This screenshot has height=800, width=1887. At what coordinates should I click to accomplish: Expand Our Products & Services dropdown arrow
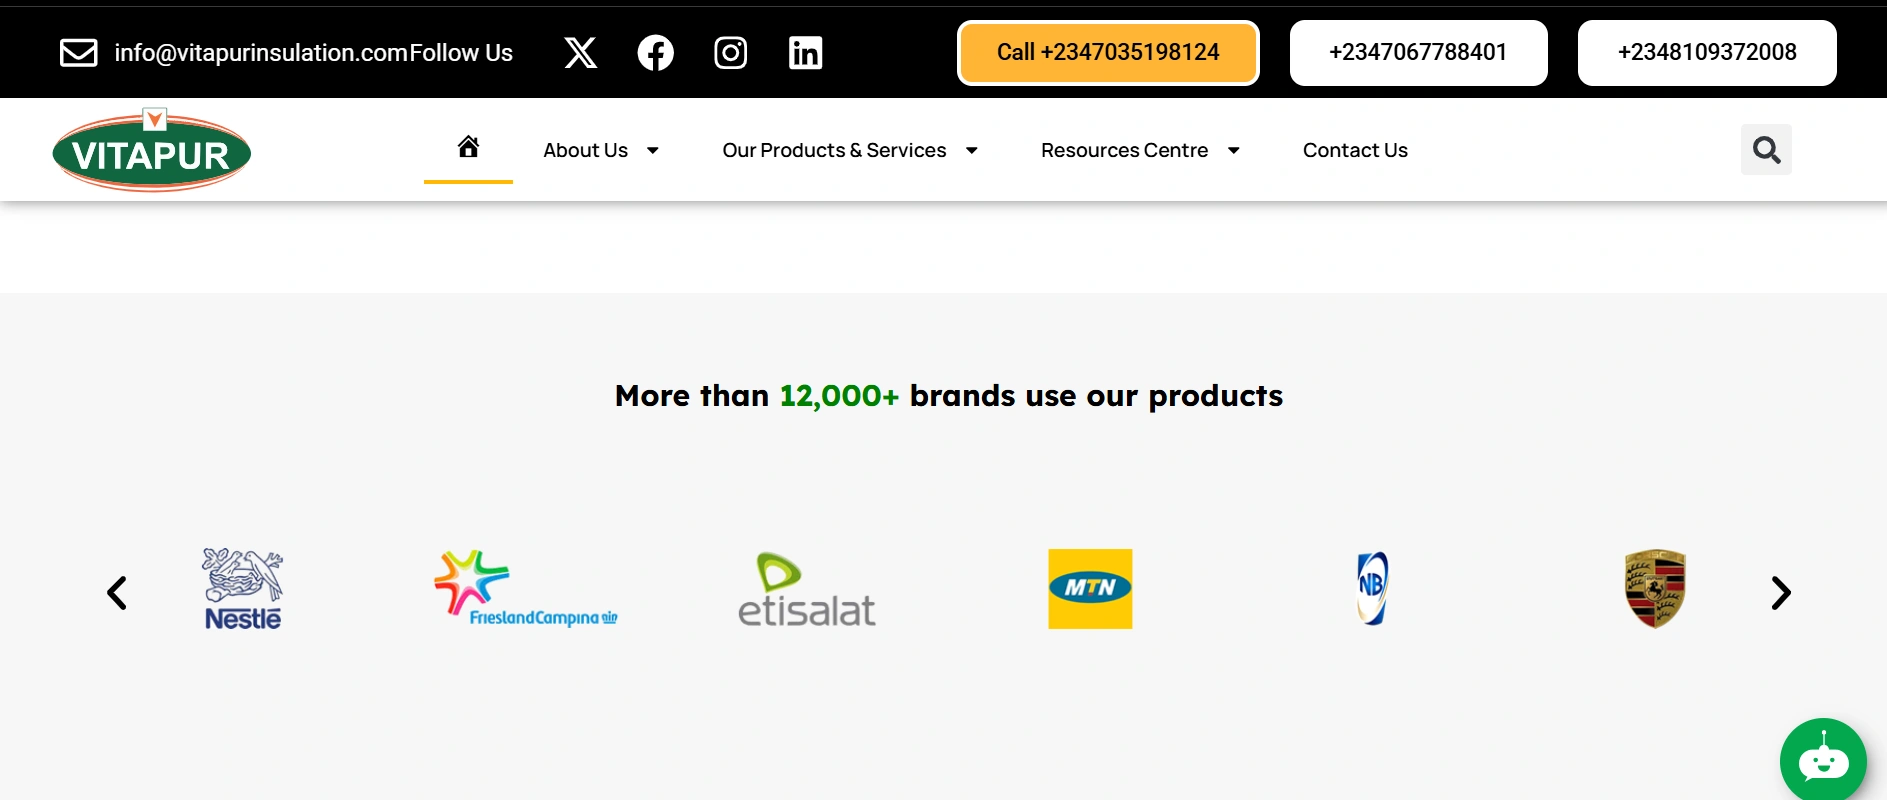(971, 151)
